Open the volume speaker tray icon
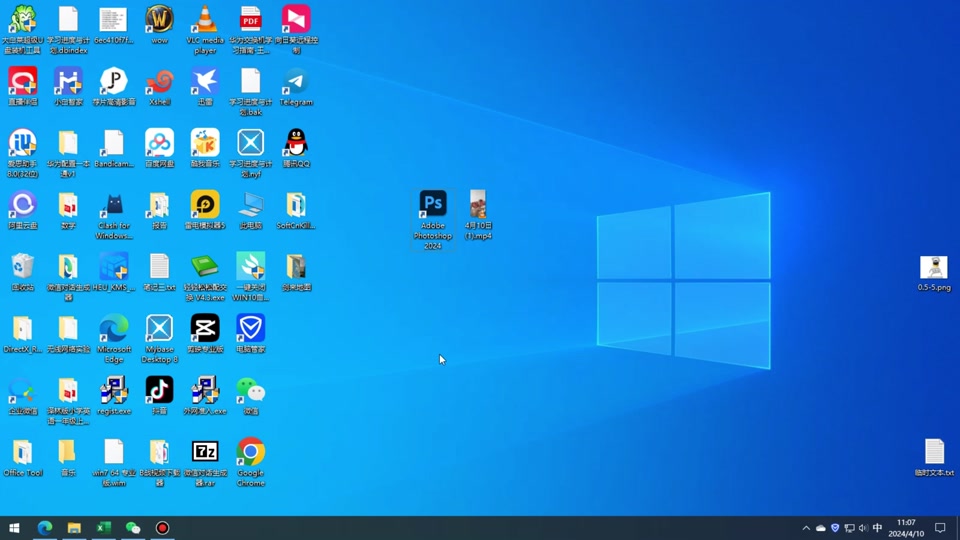The width and height of the screenshot is (960, 540). point(863,528)
